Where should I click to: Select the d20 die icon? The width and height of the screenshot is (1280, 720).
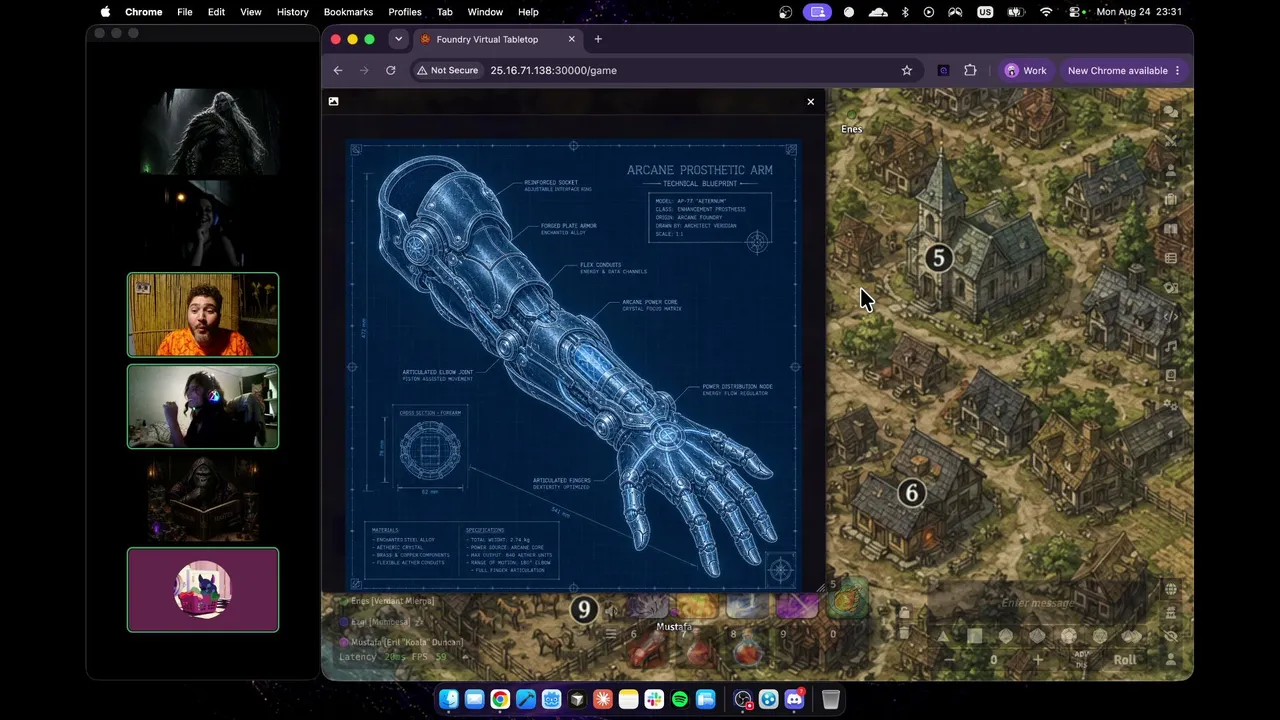(1100, 636)
